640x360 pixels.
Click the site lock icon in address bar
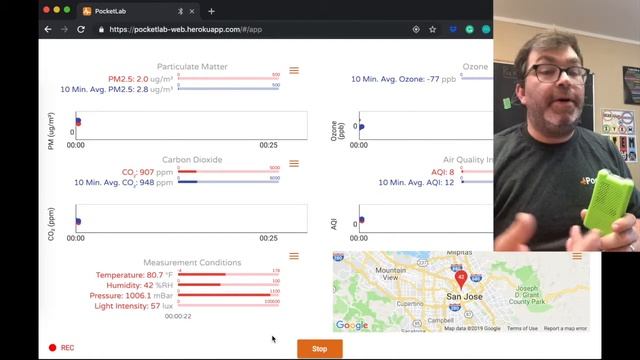tap(101, 29)
